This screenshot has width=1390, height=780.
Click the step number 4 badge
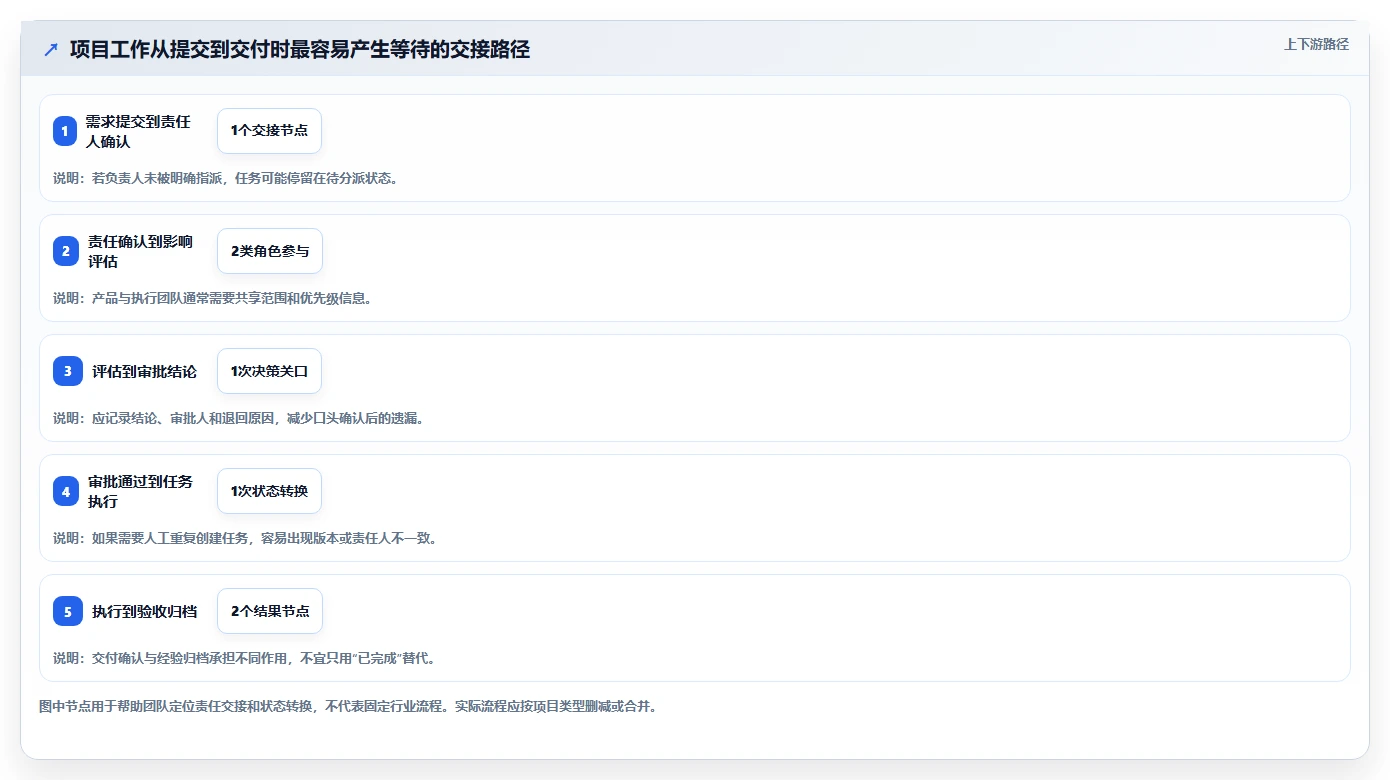66,491
